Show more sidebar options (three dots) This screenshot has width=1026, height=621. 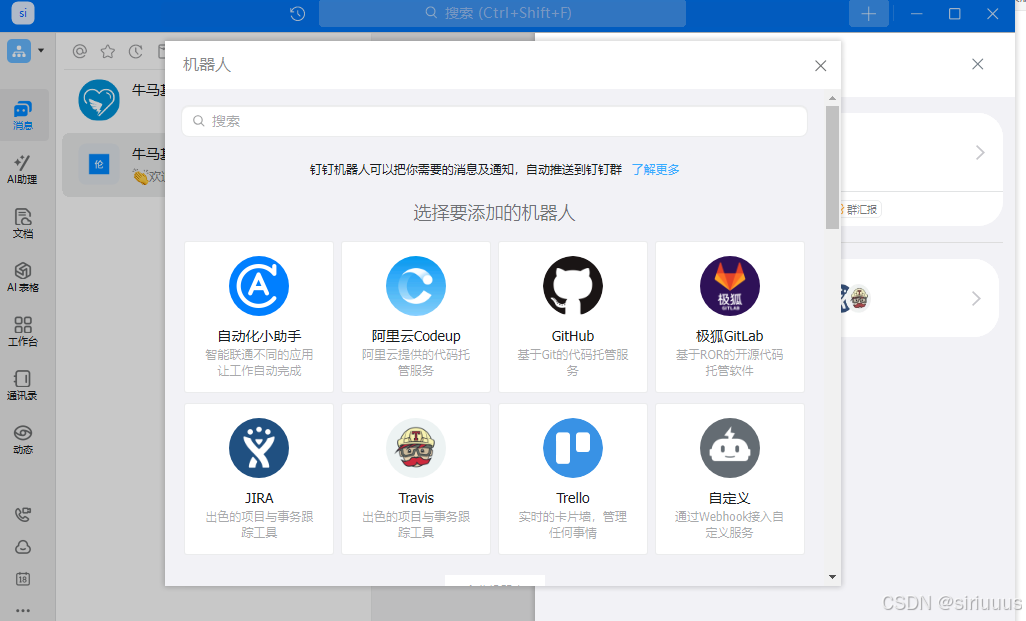coord(23,610)
